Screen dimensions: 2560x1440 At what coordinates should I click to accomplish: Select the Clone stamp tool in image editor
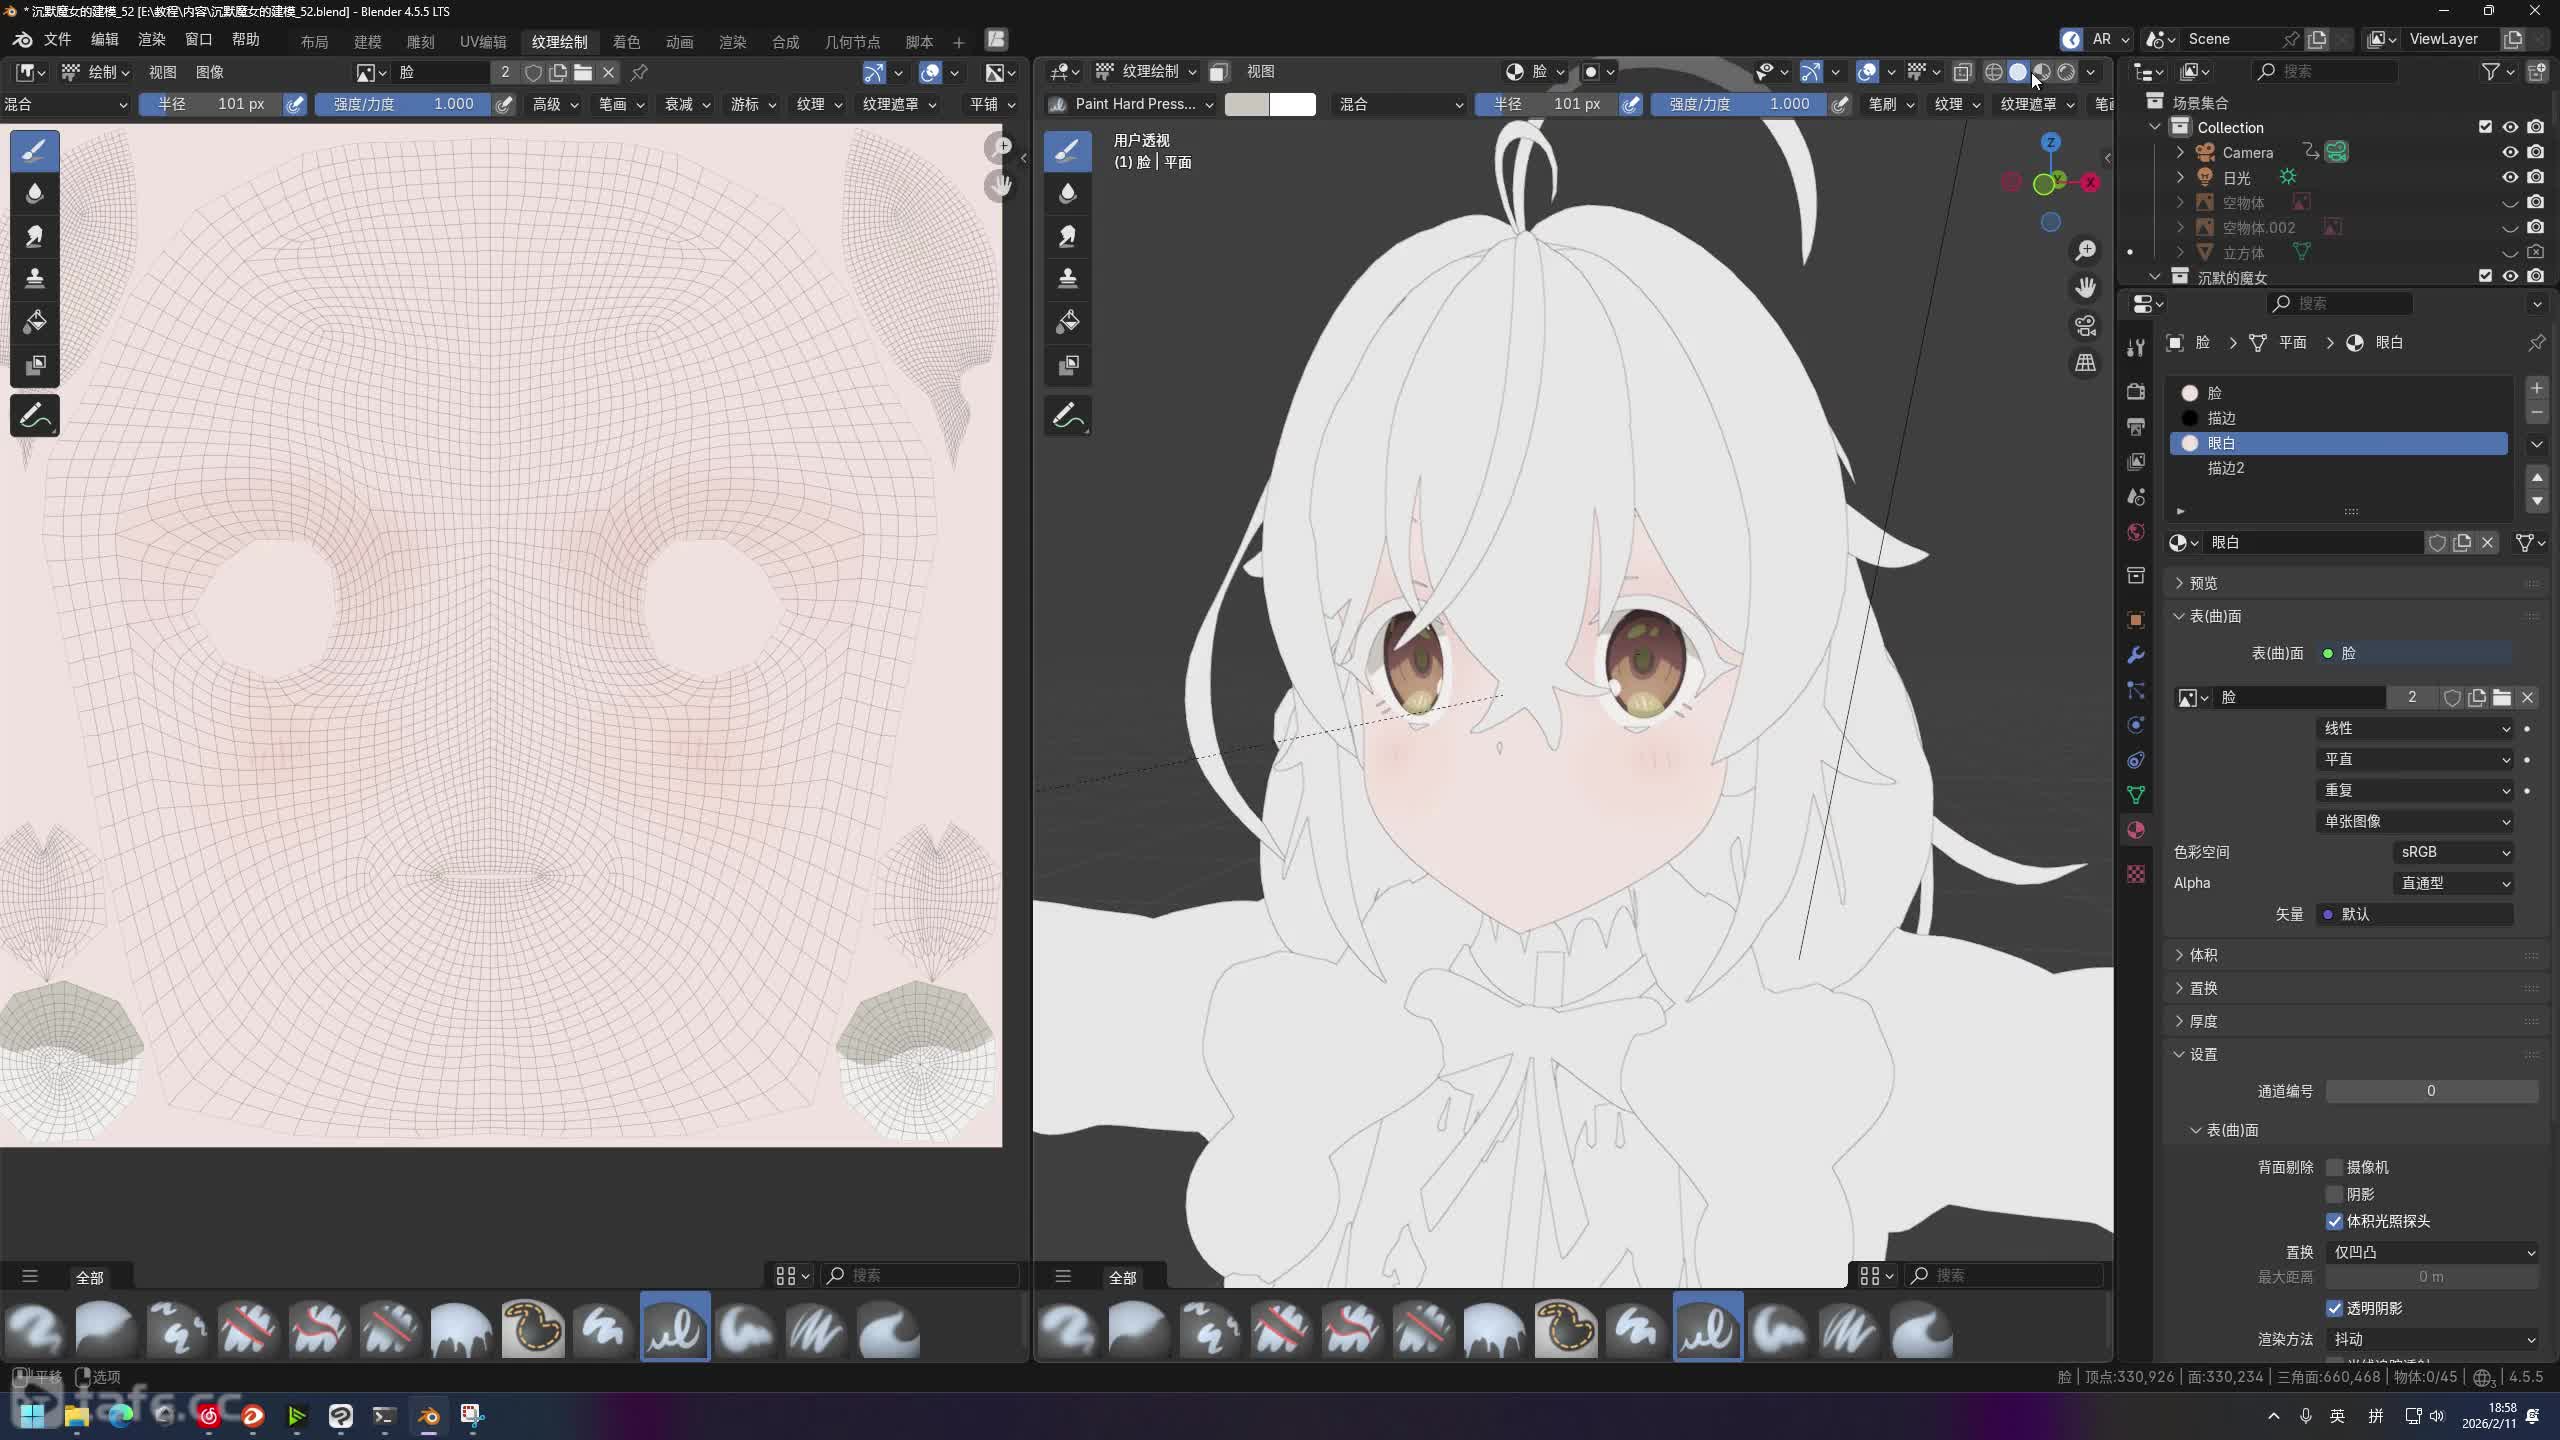[35, 278]
